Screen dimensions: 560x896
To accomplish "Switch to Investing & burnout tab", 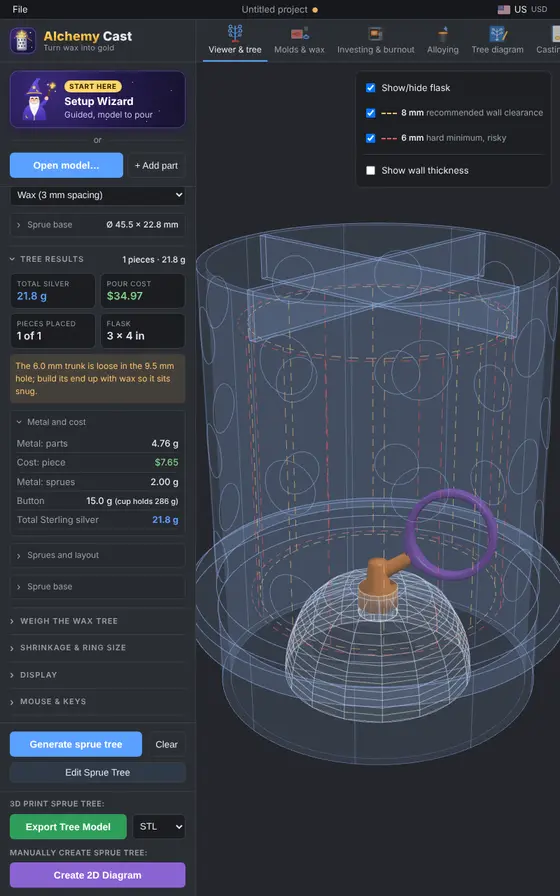I will click(375, 40).
